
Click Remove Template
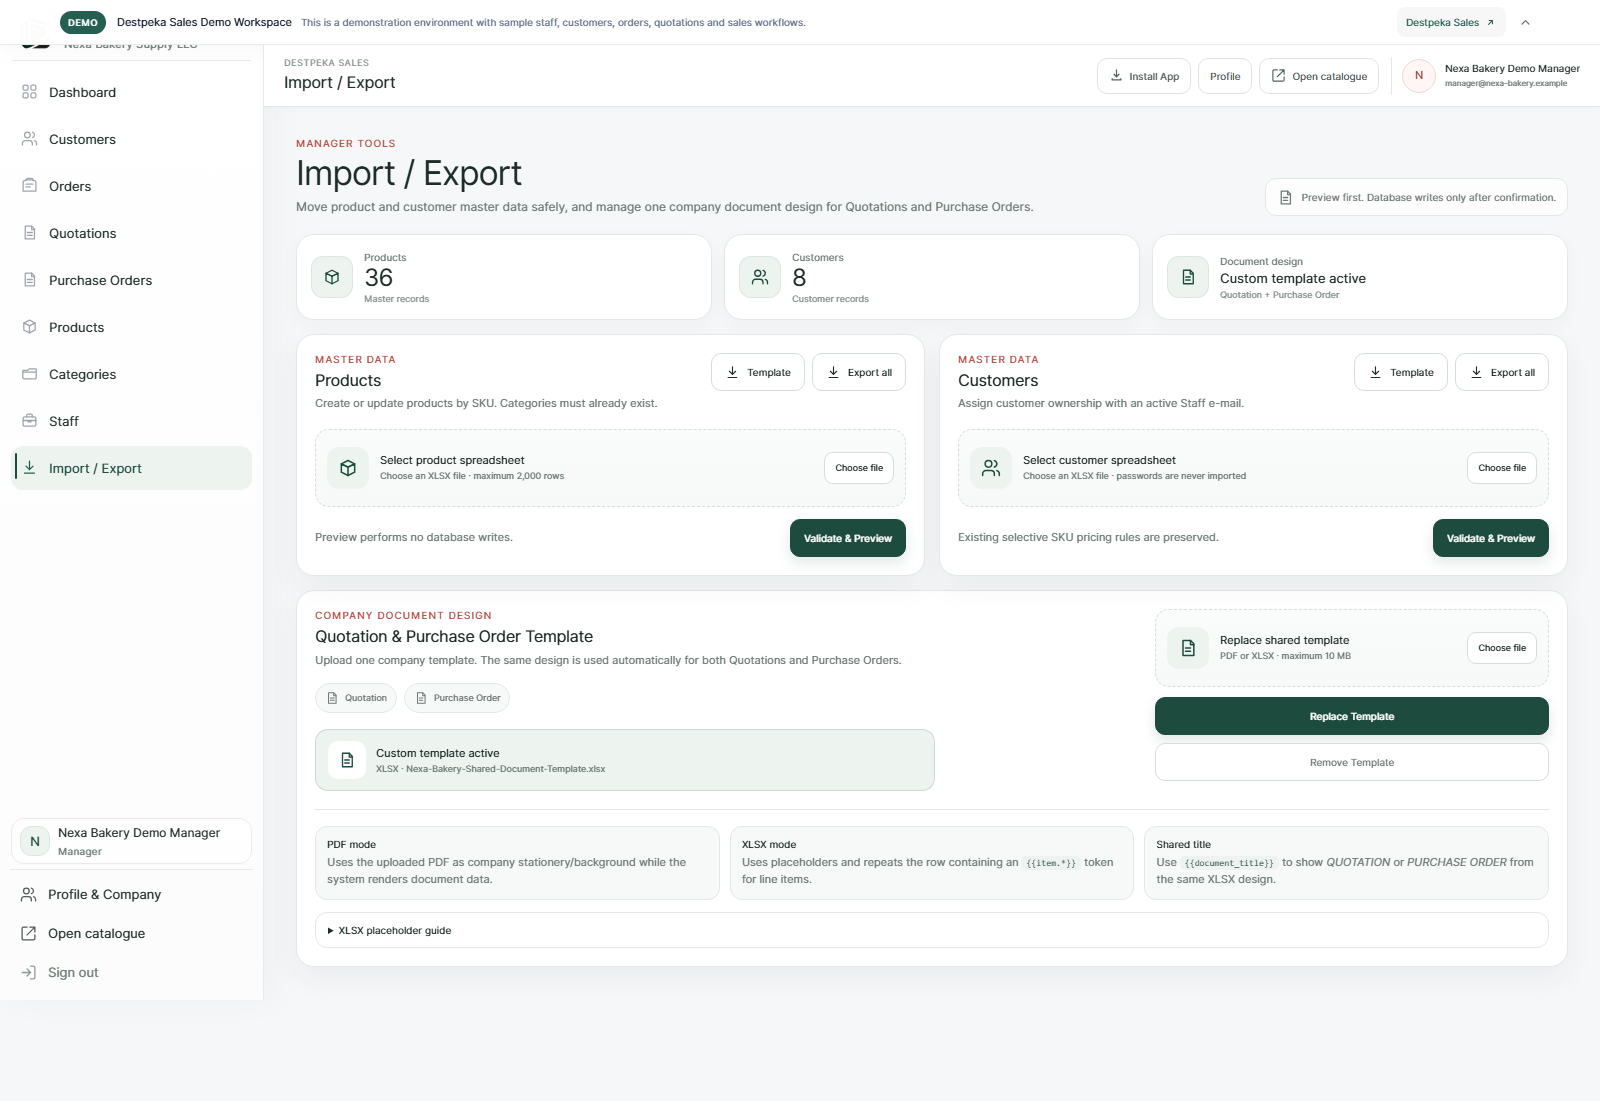coord(1352,762)
